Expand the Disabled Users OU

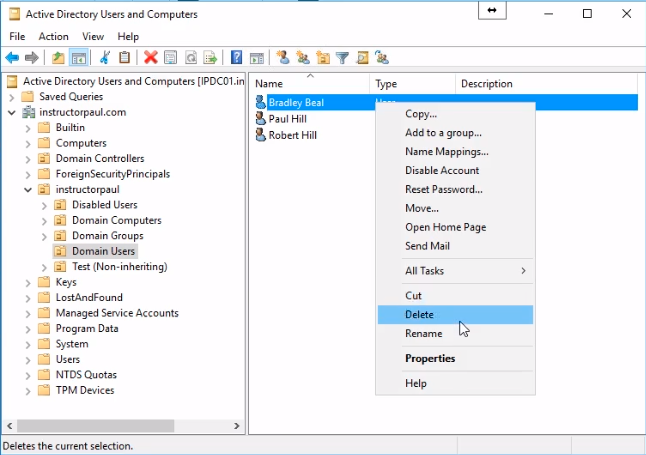44,205
